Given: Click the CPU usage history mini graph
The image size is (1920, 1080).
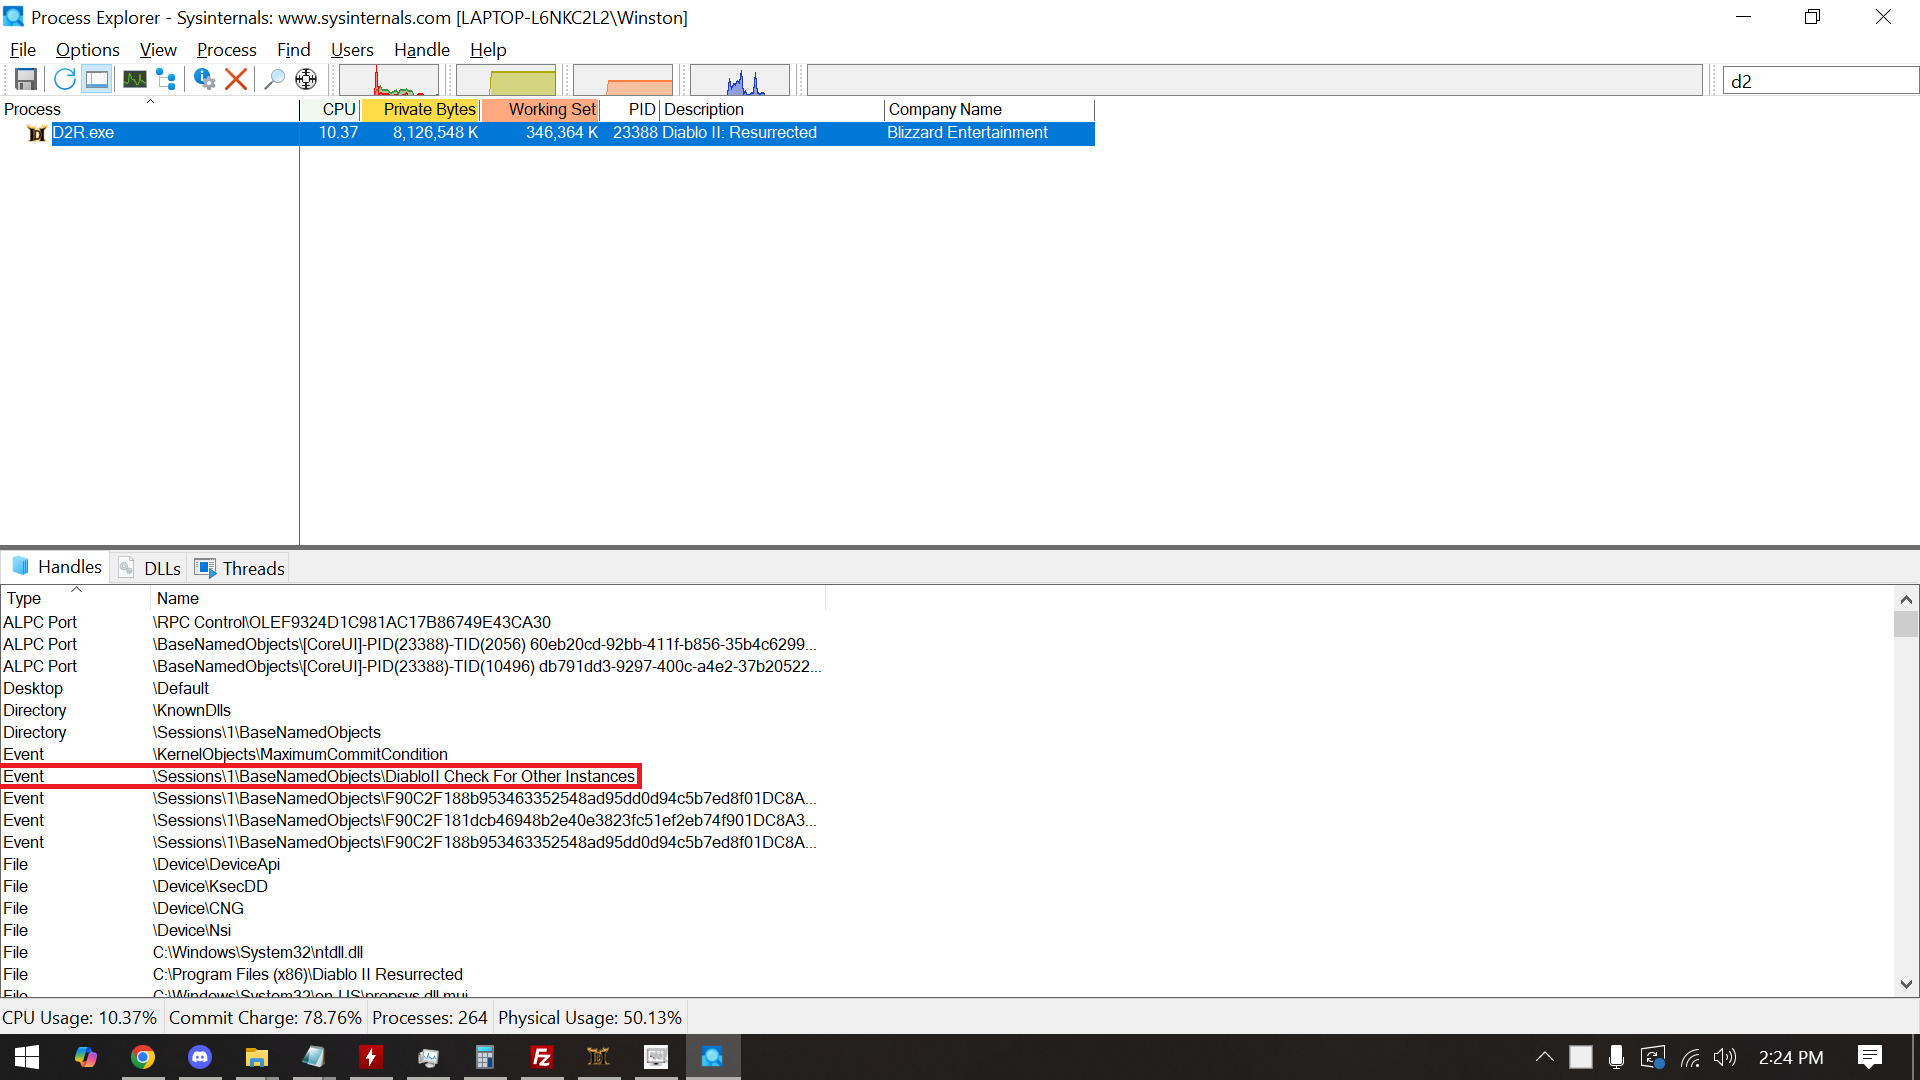Looking at the screenshot, I should [389, 80].
